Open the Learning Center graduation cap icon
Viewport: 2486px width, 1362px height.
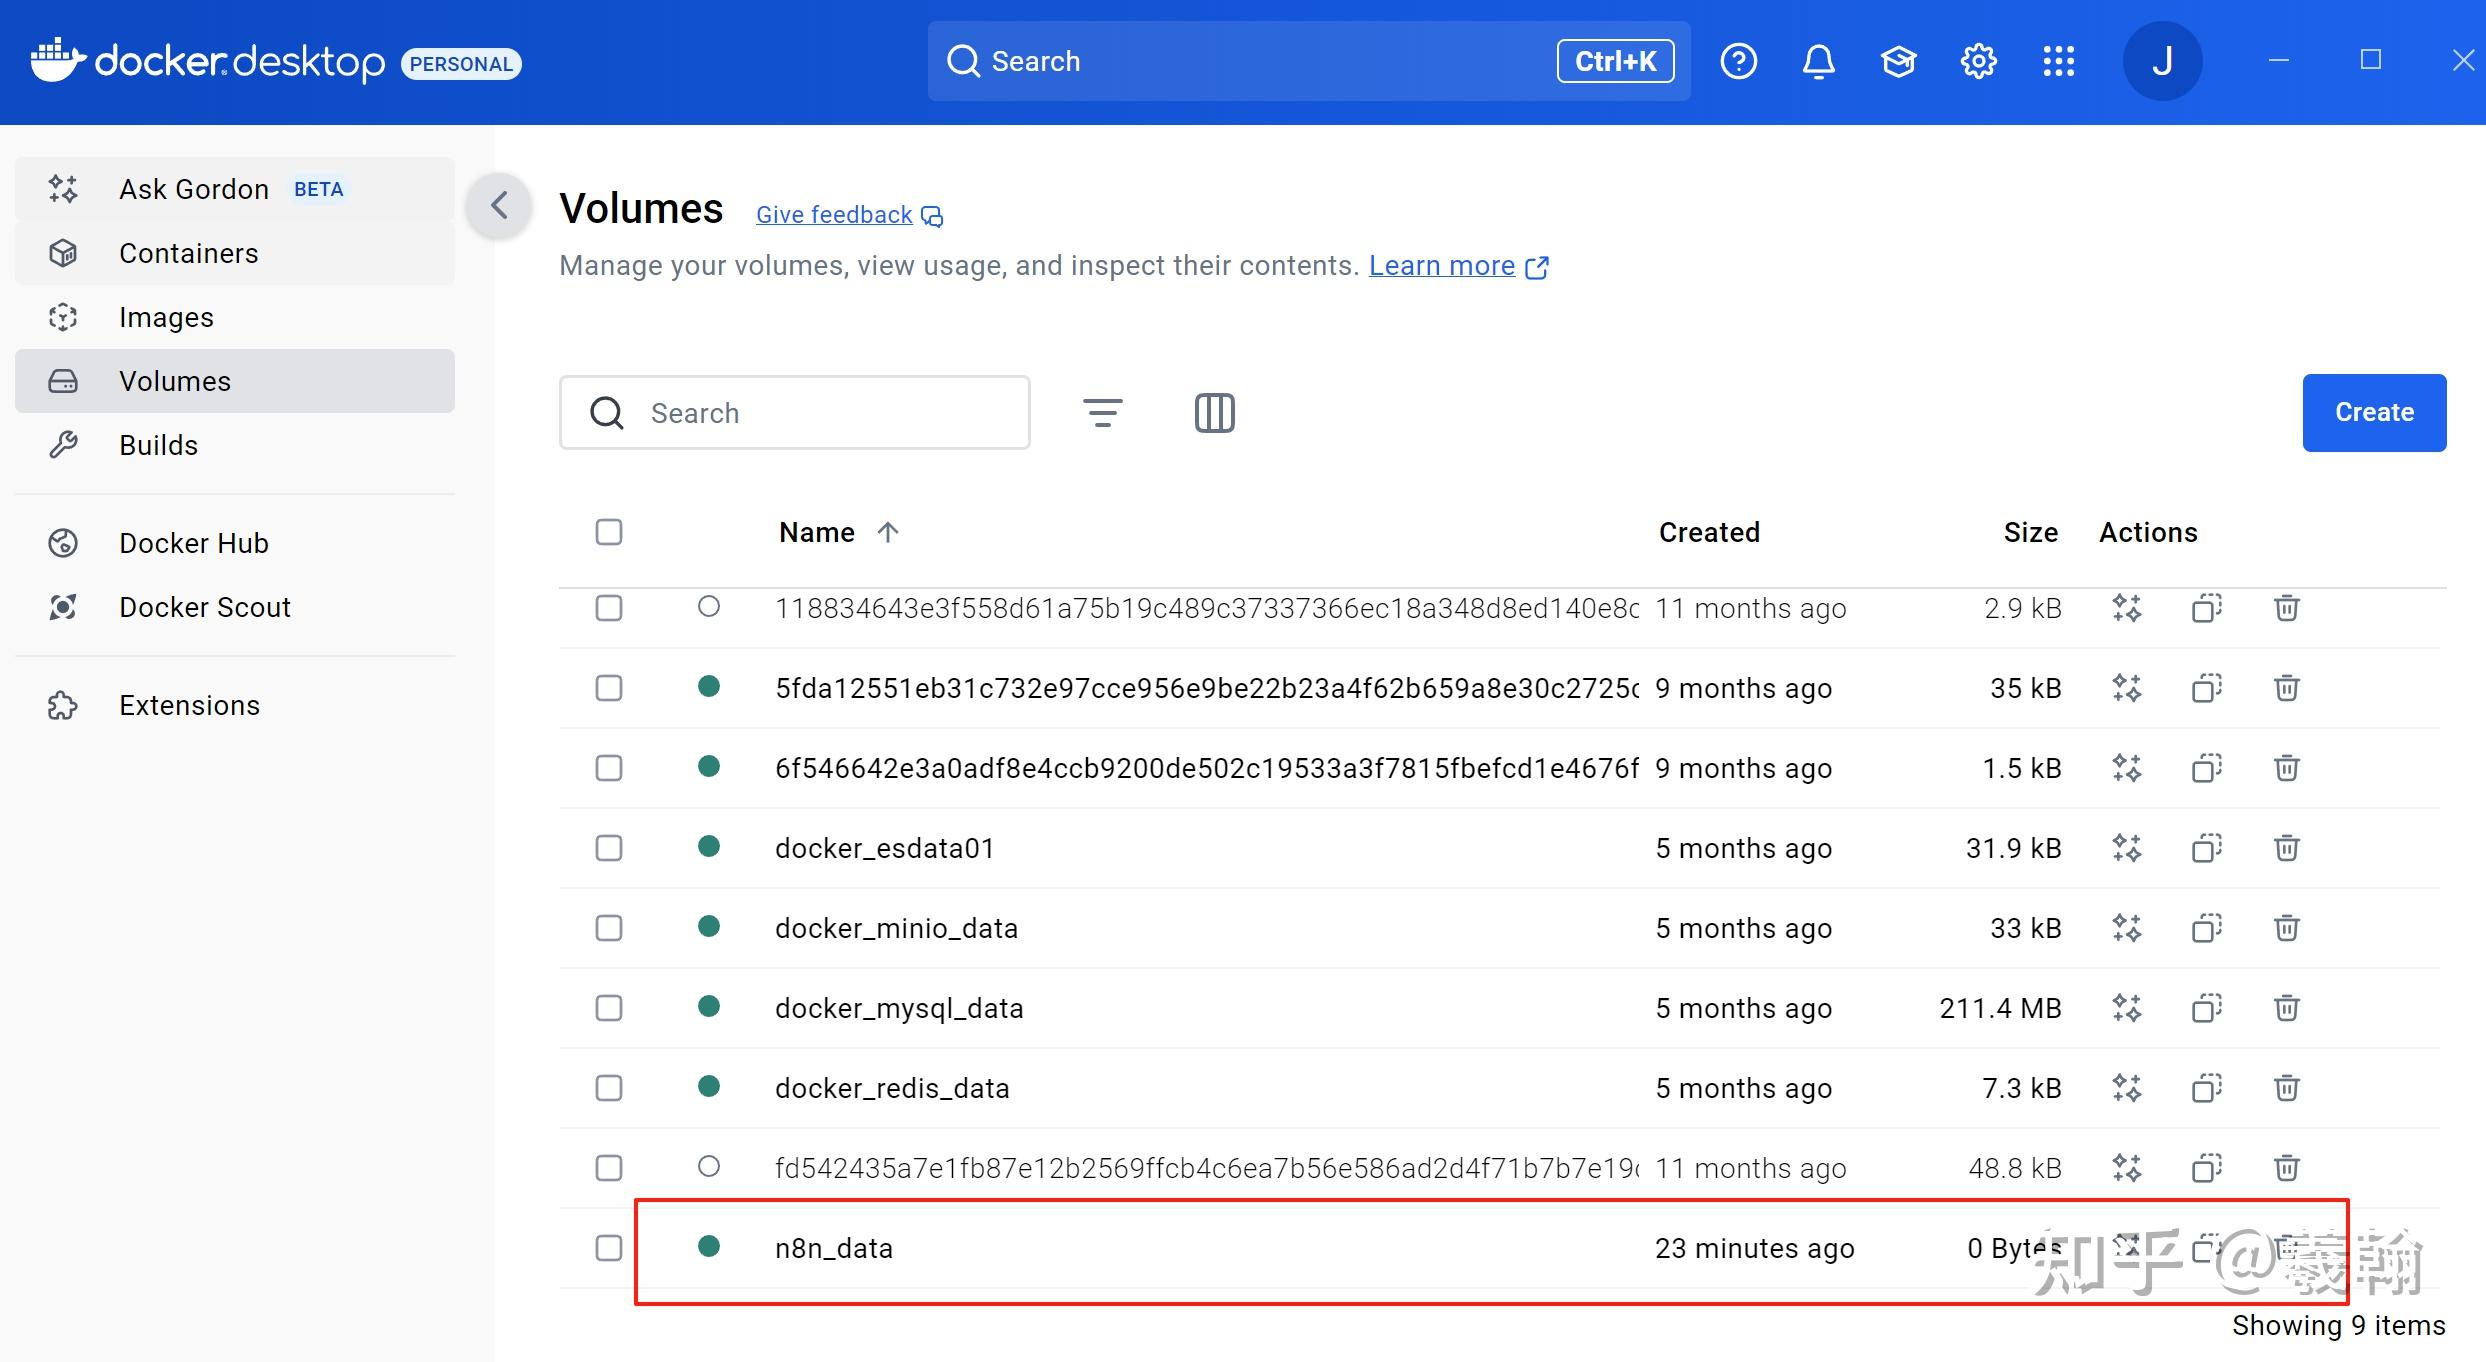tap(1898, 61)
